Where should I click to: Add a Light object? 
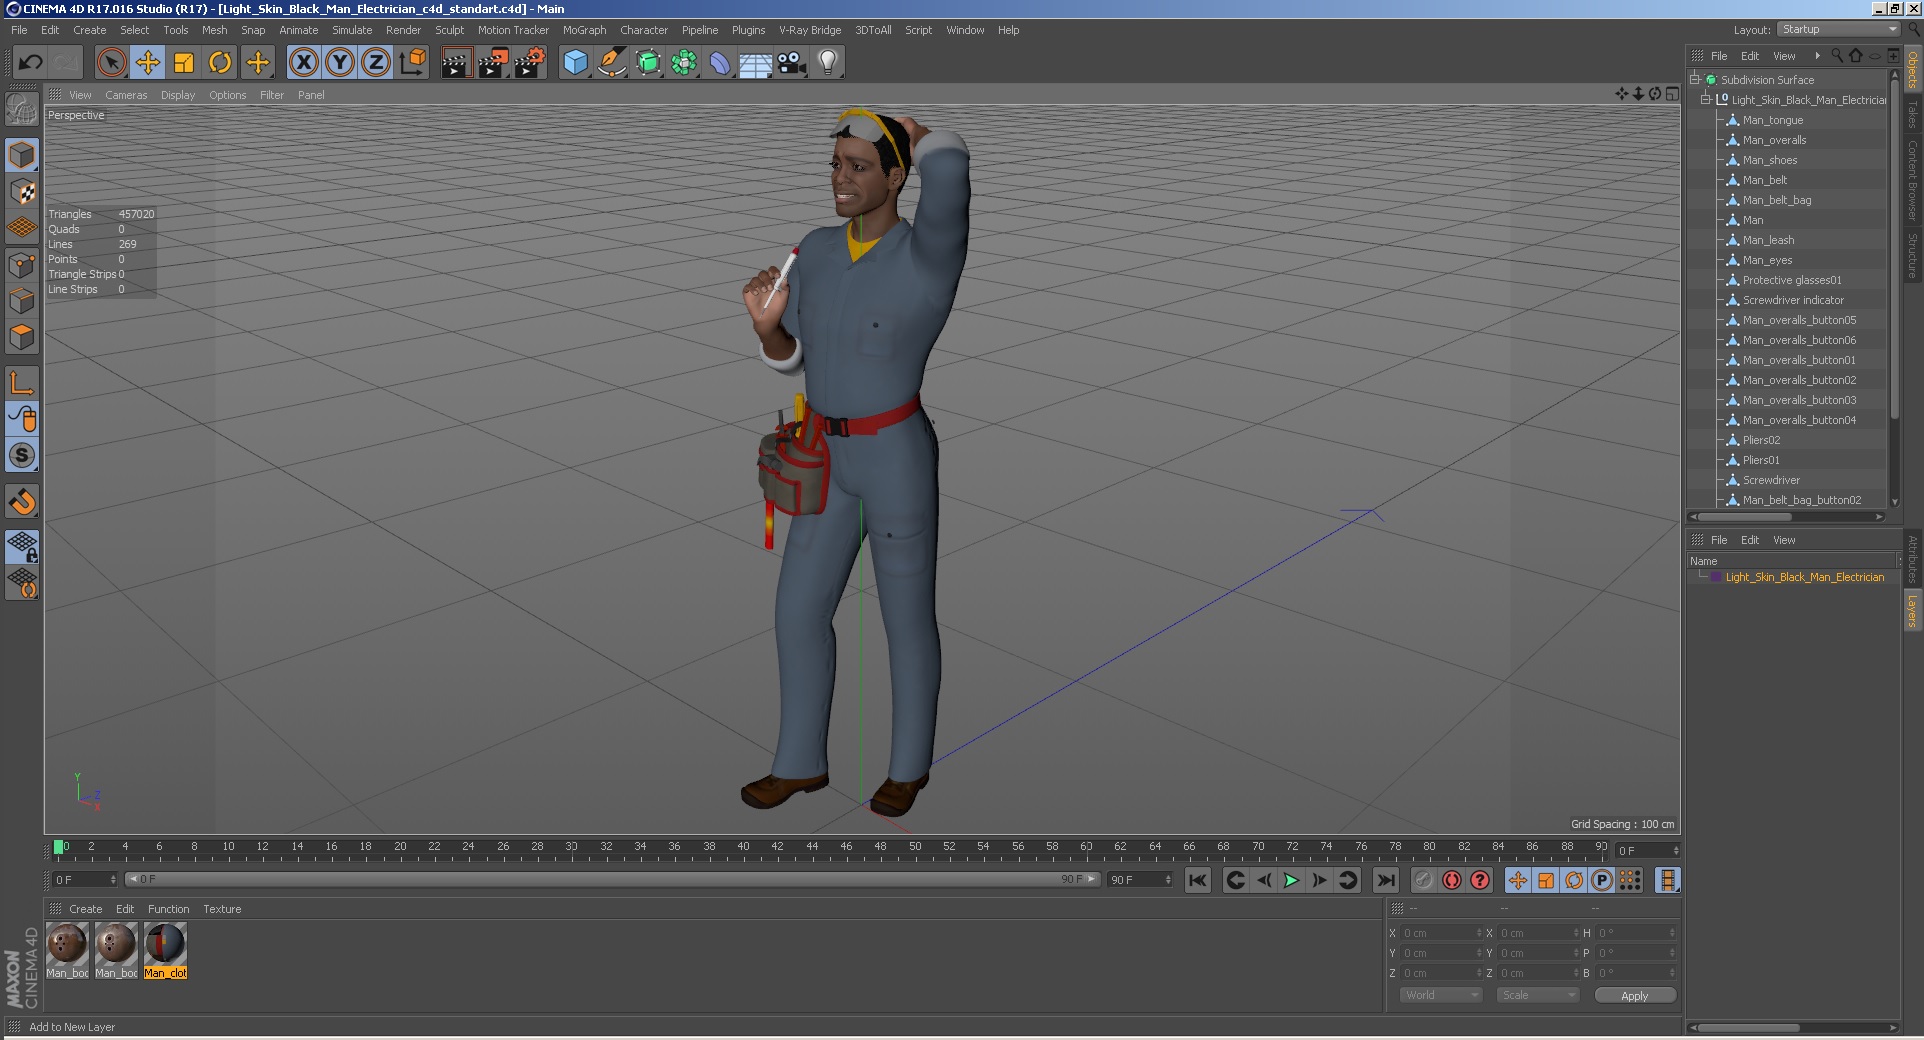pos(828,63)
